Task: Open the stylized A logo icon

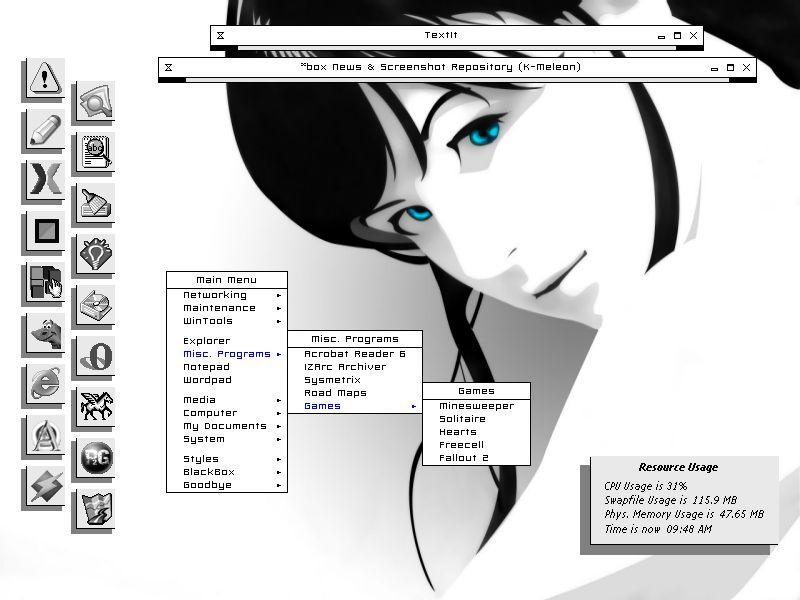Action: pos(44,435)
